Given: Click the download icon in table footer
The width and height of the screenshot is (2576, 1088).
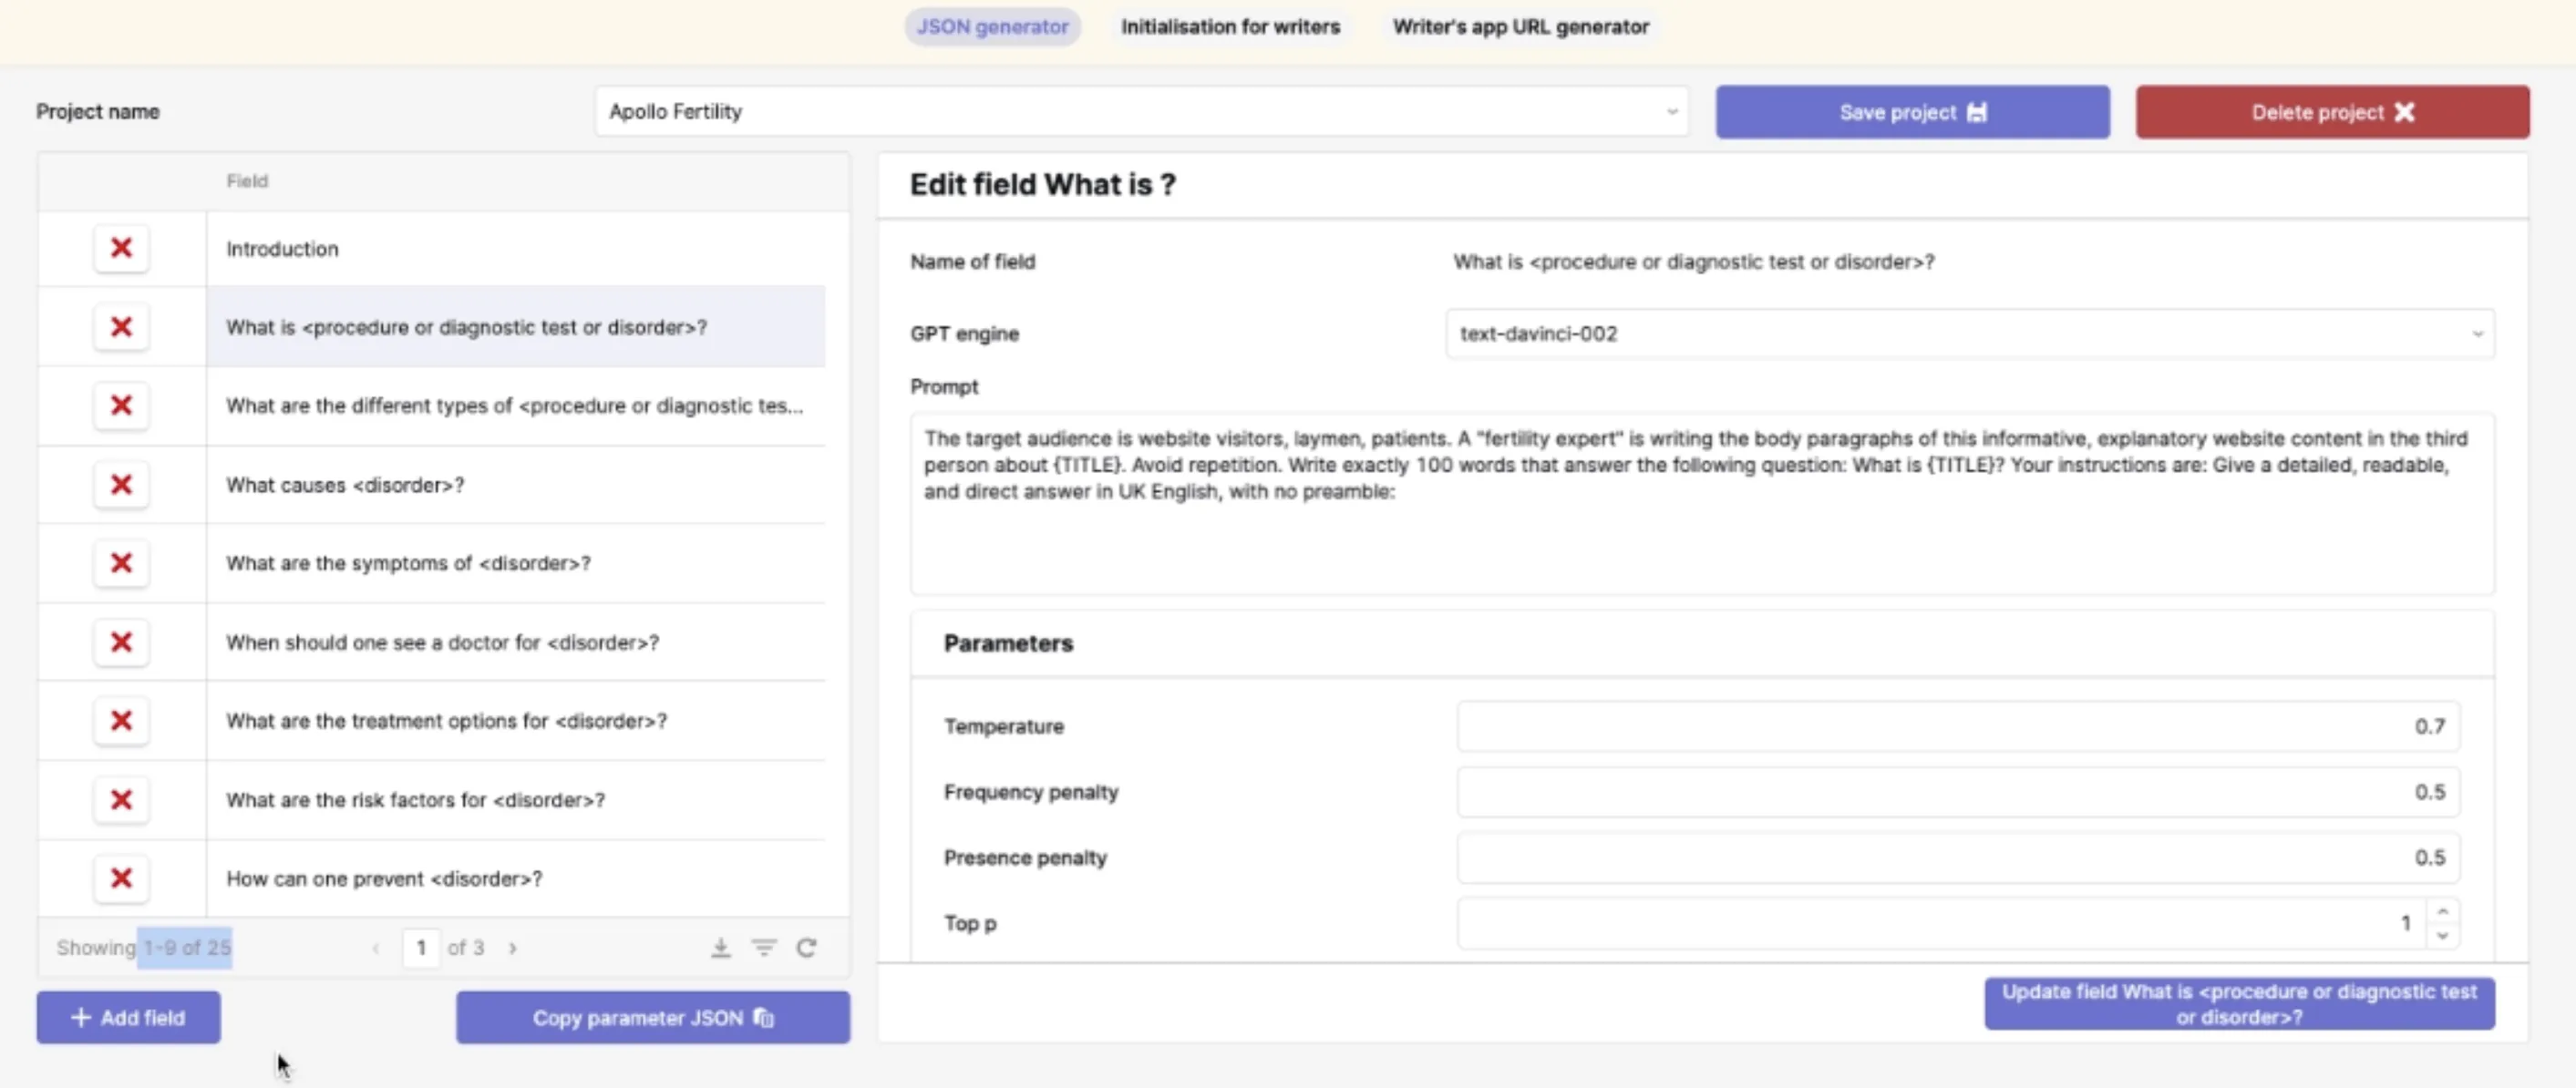Looking at the screenshot, I should 720,947.
